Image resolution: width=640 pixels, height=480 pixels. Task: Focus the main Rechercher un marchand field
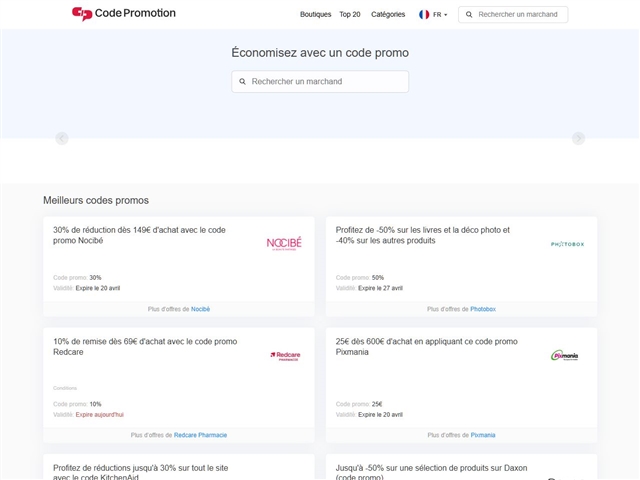click(x=320, y=82)
